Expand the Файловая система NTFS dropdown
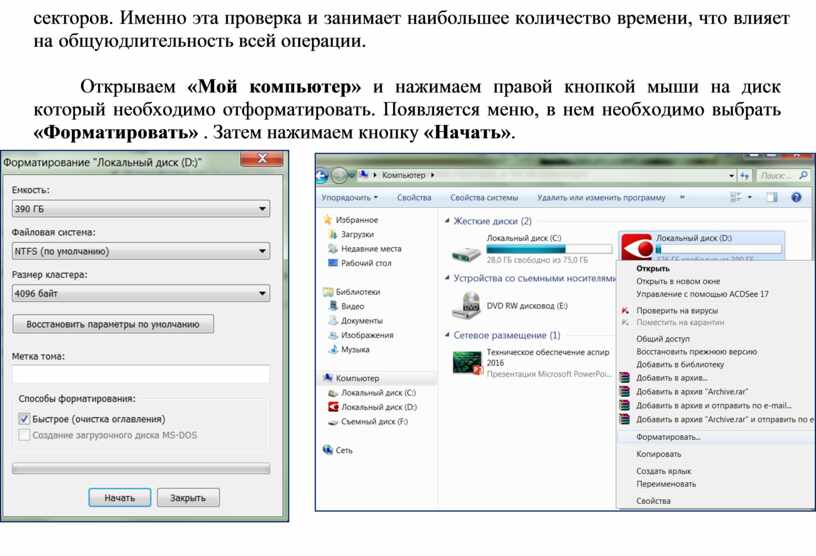The height and width of the screenshot is (556, 816). pyautogui.click(x=140, y=251)
